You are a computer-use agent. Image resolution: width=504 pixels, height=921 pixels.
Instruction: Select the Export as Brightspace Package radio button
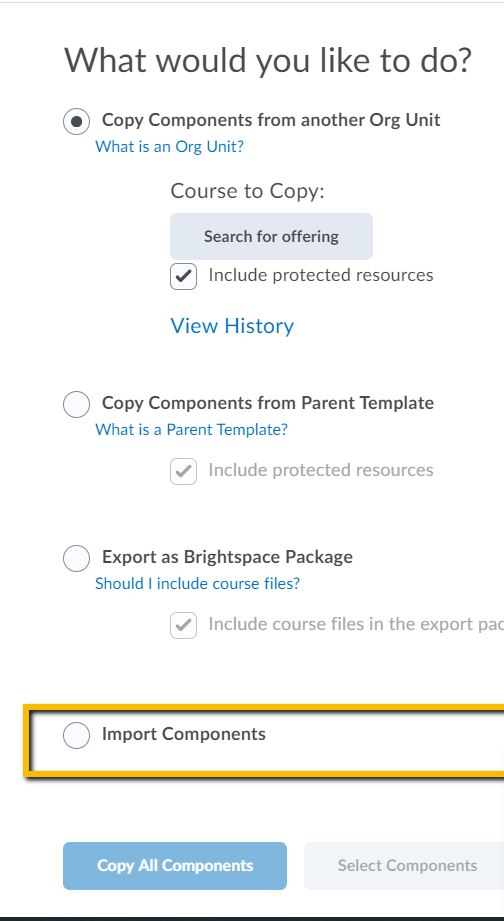click(76, 558)
